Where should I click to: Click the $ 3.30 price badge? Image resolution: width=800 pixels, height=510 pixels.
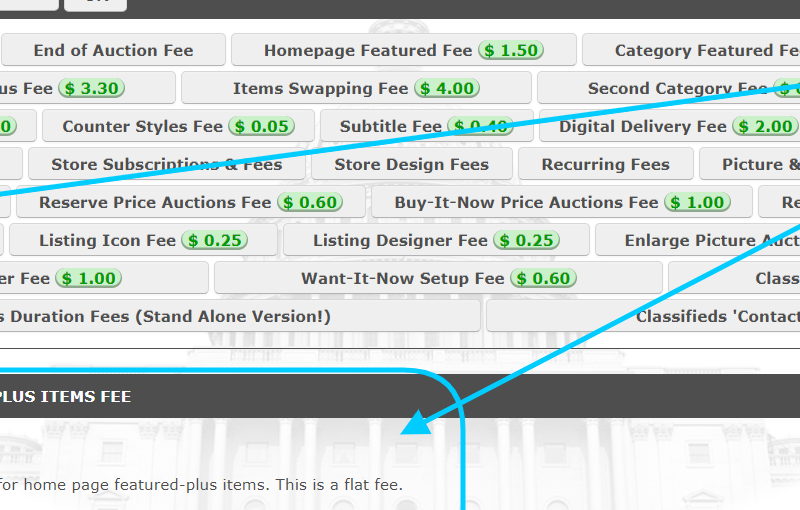[x=91, y=88]
